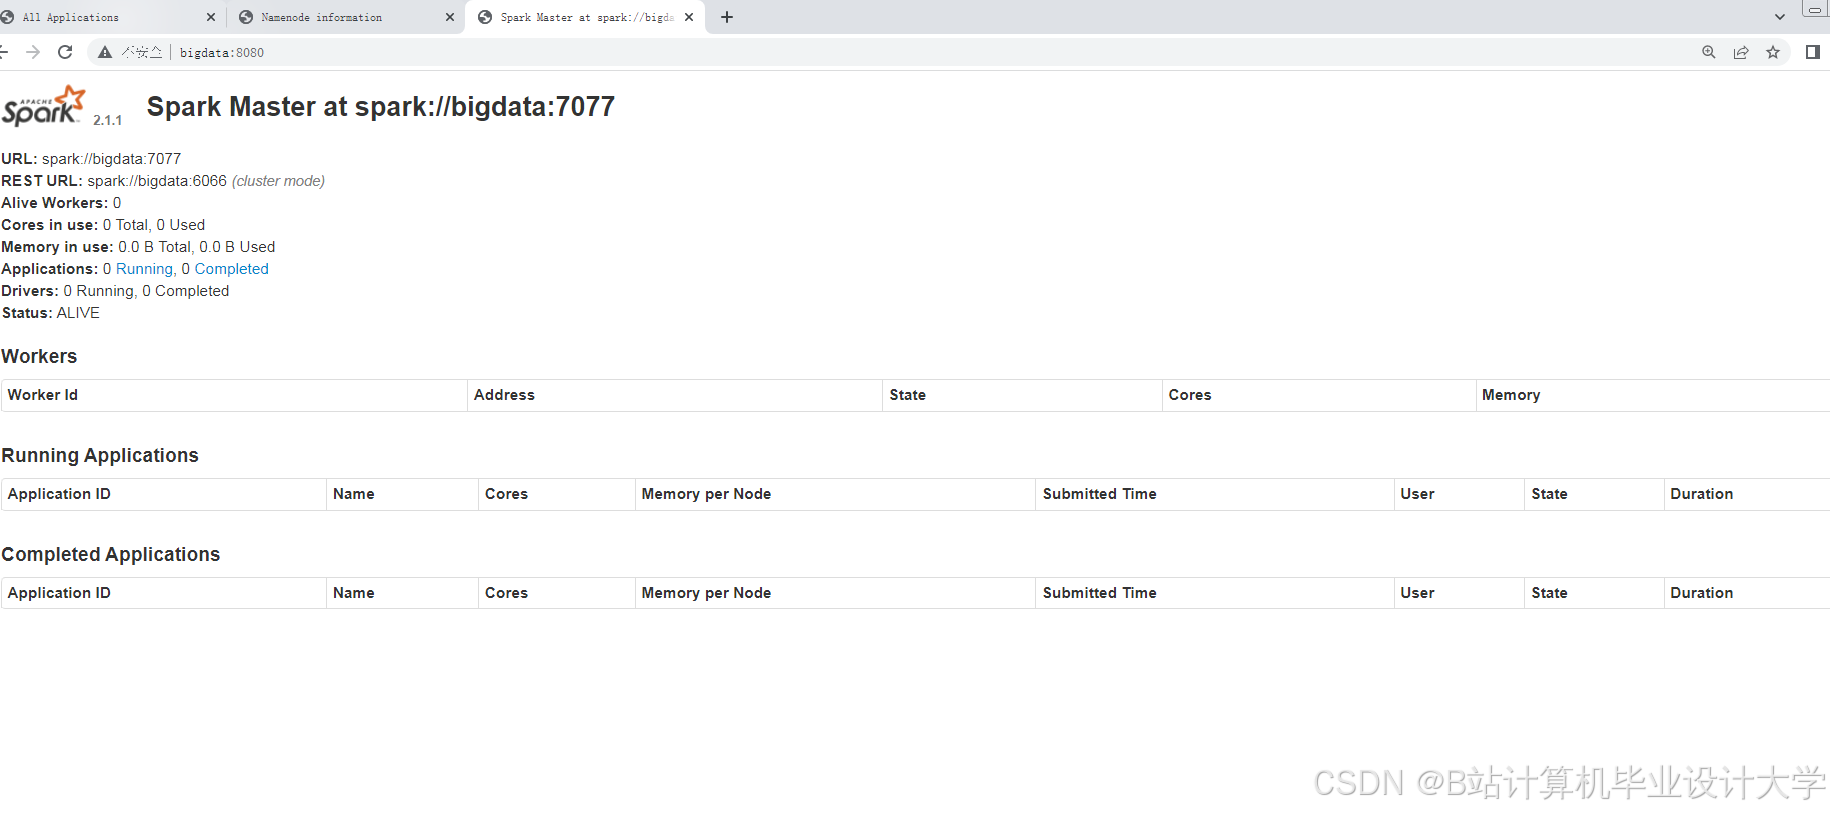Screen dimensions: 1830x815
Task: Click the REST URL spark://bigdata:6066 text
Action: [x=157, y=181]
